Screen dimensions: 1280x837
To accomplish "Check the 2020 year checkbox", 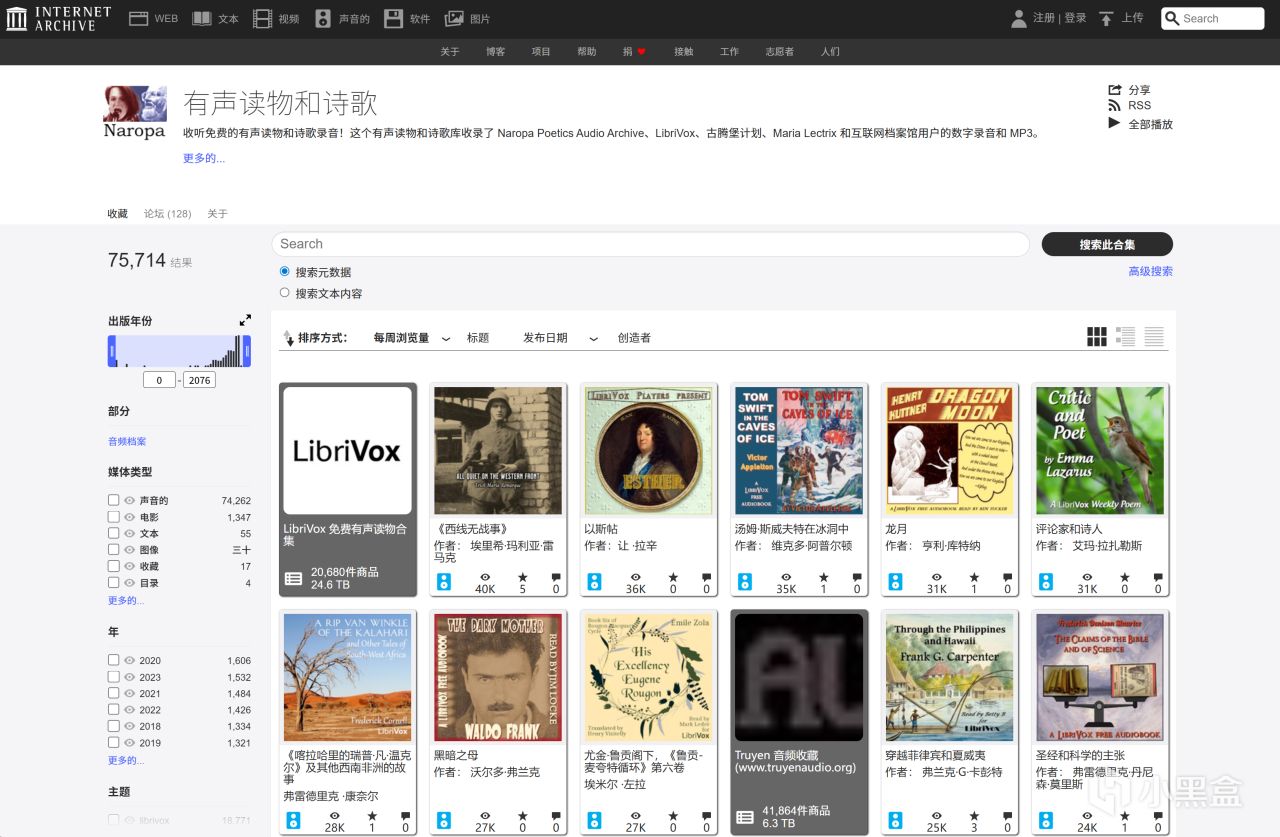I will [114, 660].
